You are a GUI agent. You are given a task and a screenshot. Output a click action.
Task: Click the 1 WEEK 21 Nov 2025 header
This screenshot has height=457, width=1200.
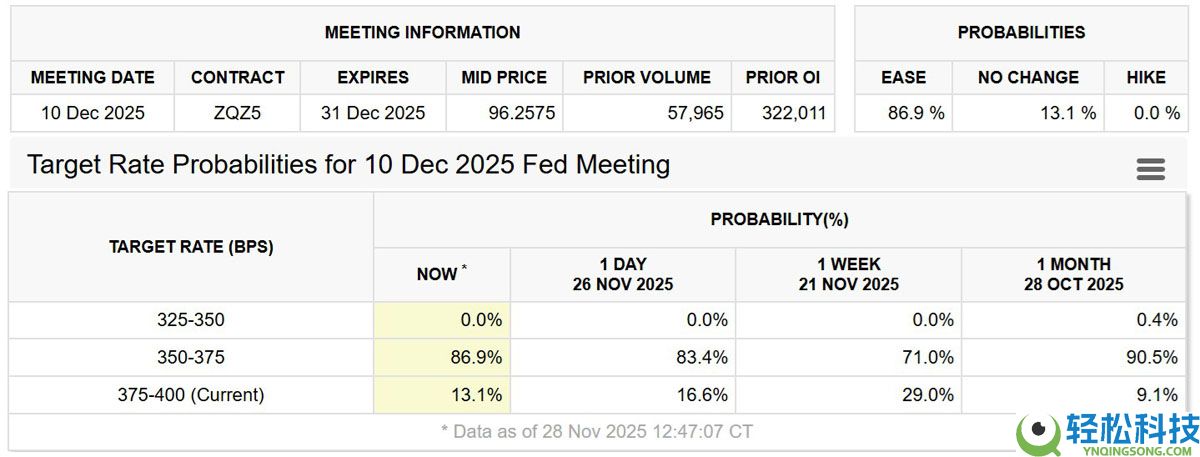pos(849,274)
